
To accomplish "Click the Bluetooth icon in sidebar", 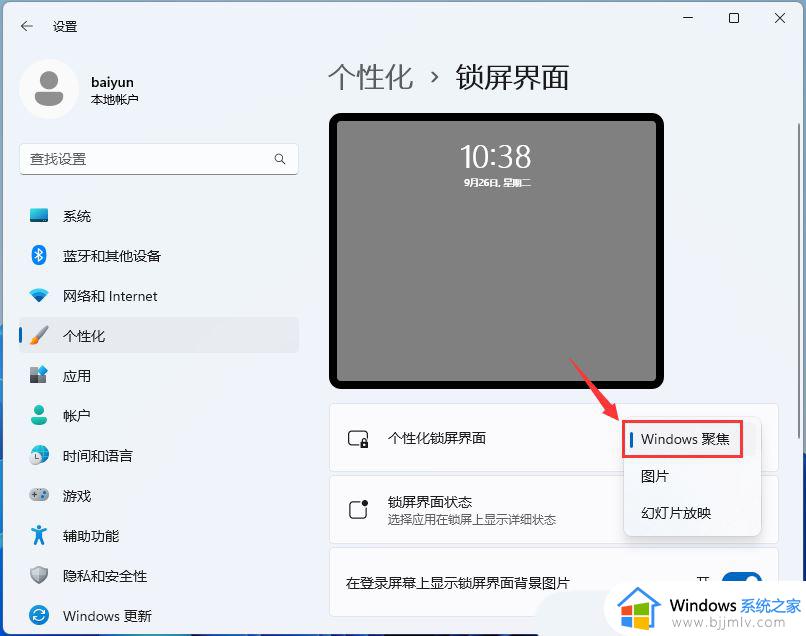I will [39, 255].
